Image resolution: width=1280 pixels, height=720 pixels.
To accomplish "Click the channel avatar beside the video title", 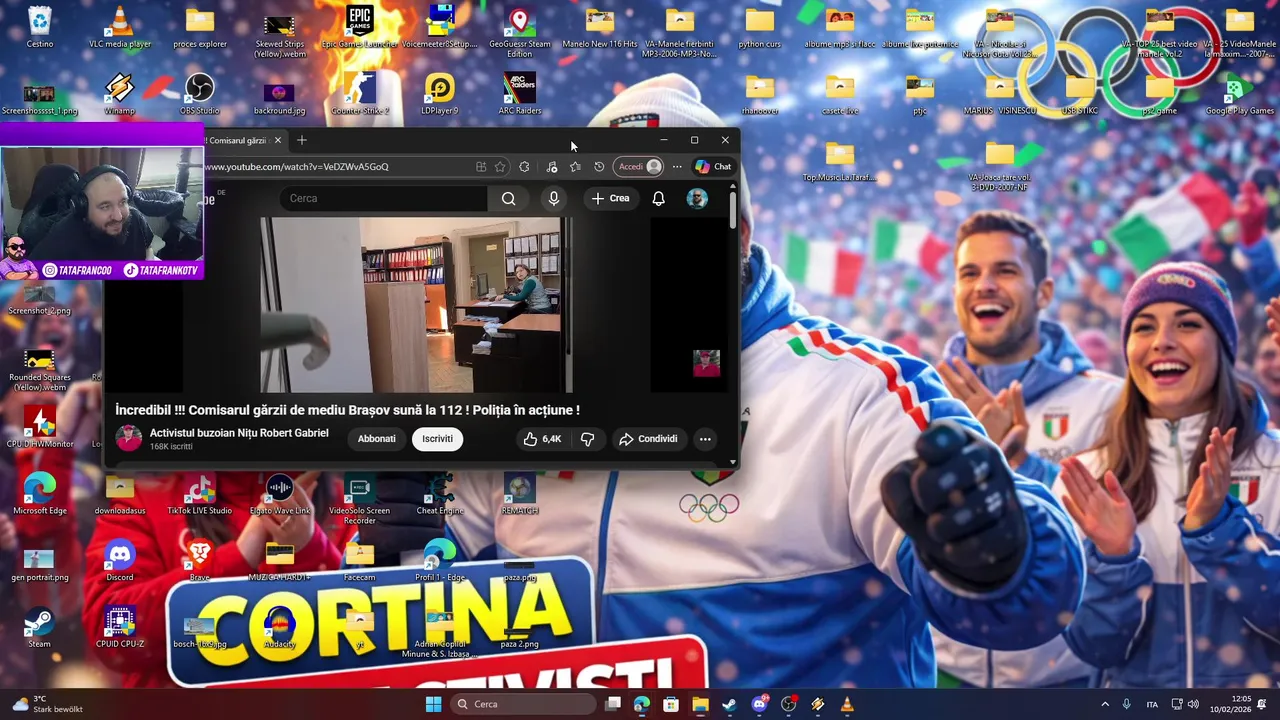I will [129, 438].
